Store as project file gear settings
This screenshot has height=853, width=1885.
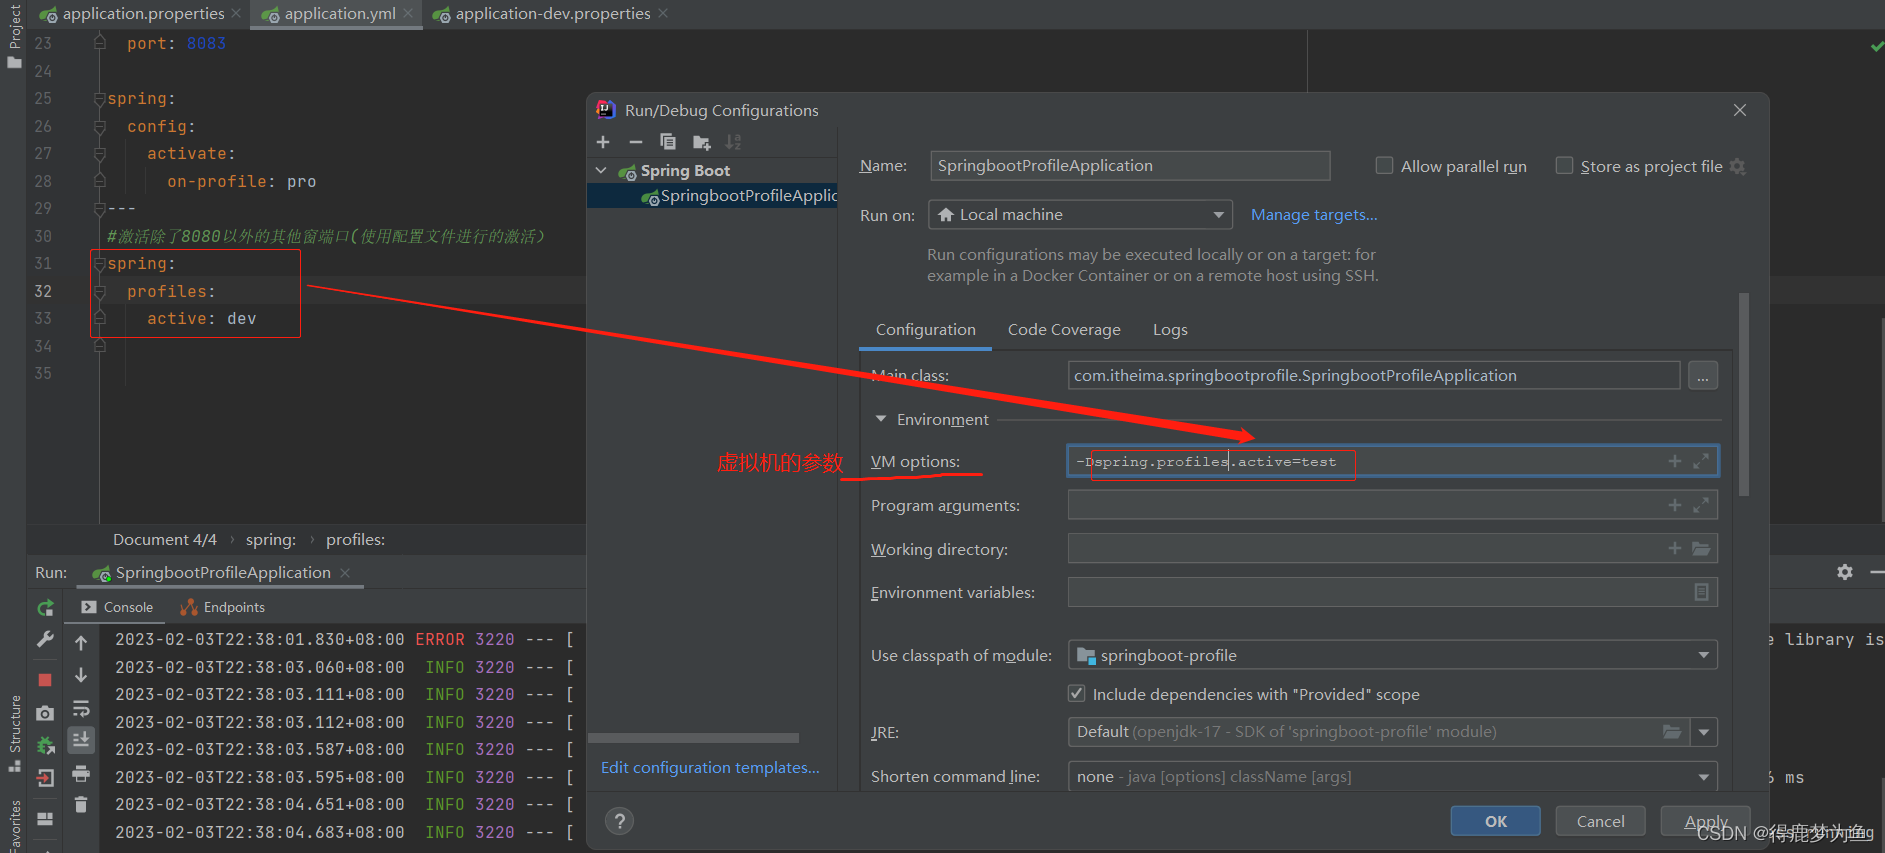pos(1738,167)
